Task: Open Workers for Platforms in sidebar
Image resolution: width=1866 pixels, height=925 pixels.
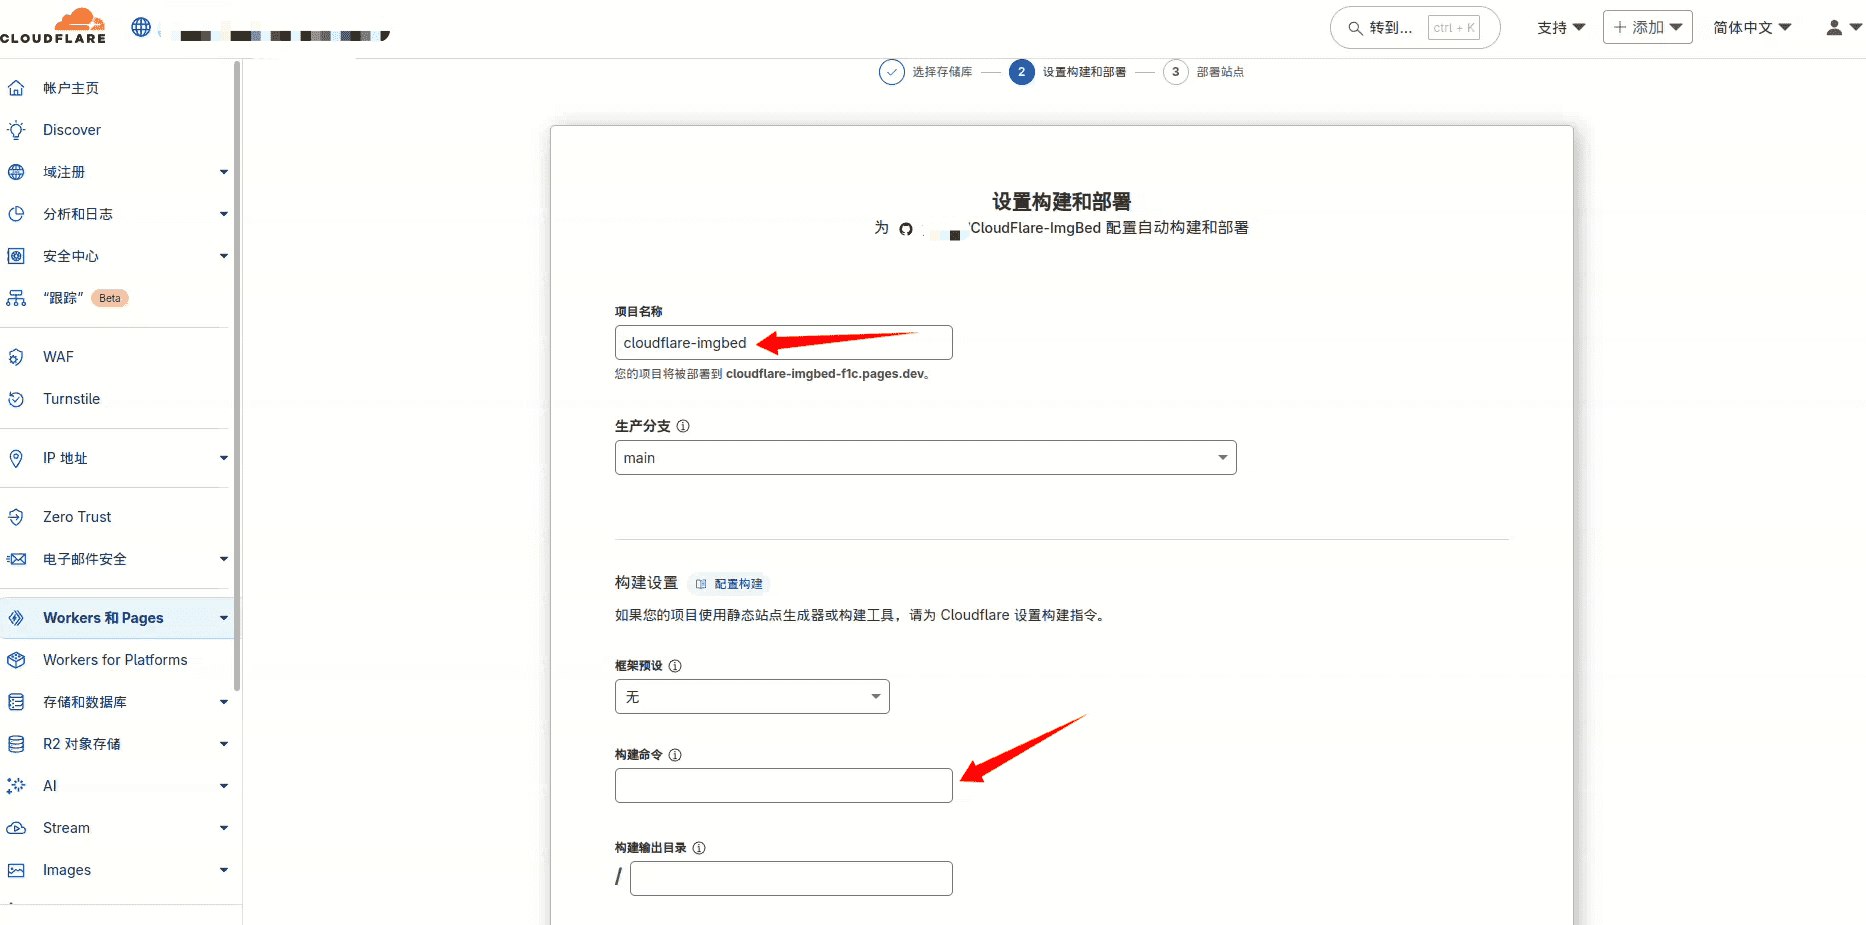Action: click(x=115, y=660)
